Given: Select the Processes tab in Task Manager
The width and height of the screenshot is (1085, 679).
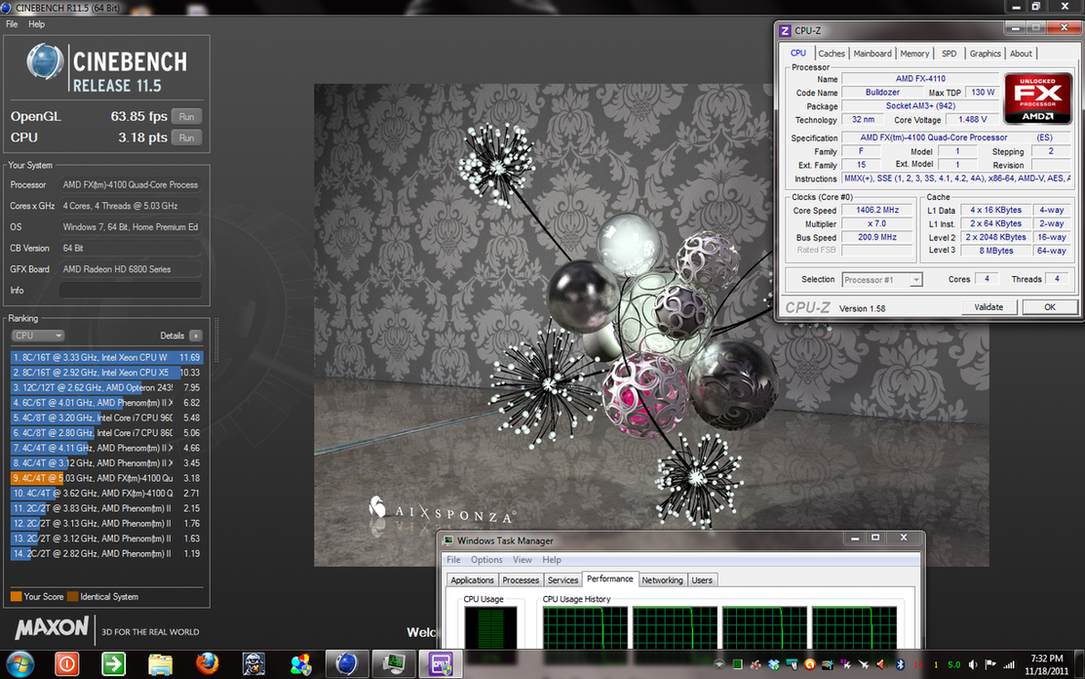Looking at the screenshot, I should [520, 580].
